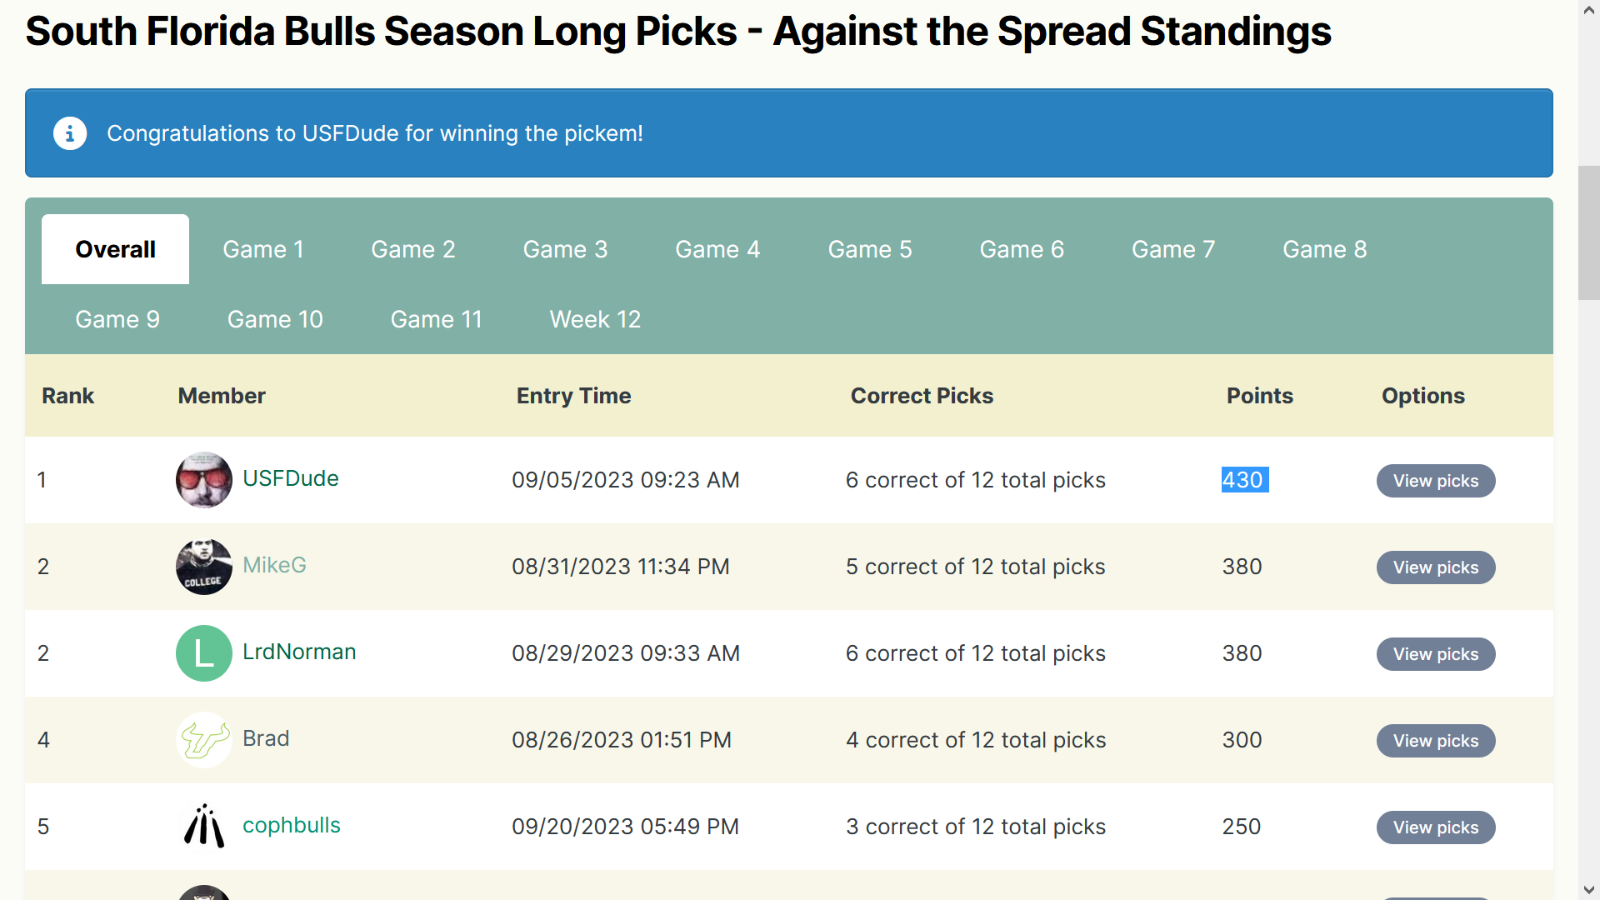Image resolution: width=1600 pixels, height=900 pixels.
Task: Show the Game 10 standings tab
Action: point(275,319)
